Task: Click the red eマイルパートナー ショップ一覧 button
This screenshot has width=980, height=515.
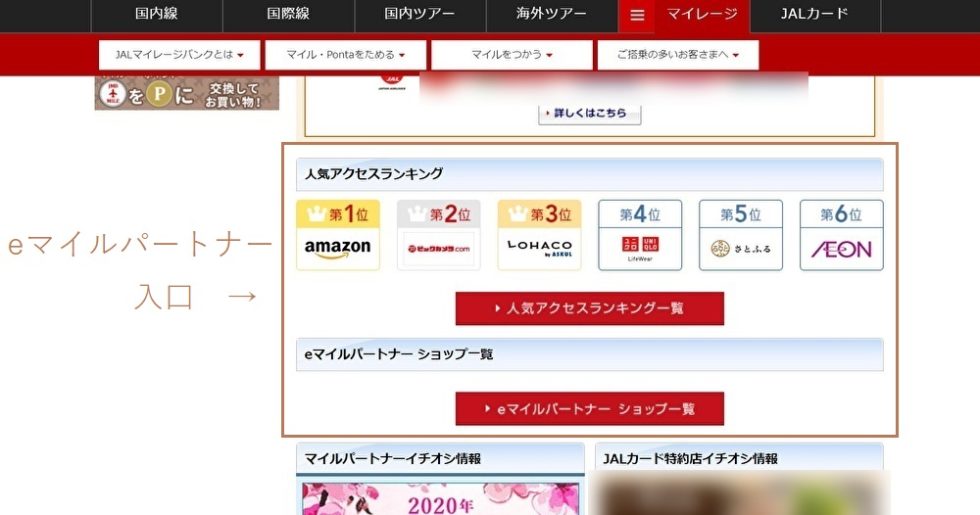Action: point(589,409)
